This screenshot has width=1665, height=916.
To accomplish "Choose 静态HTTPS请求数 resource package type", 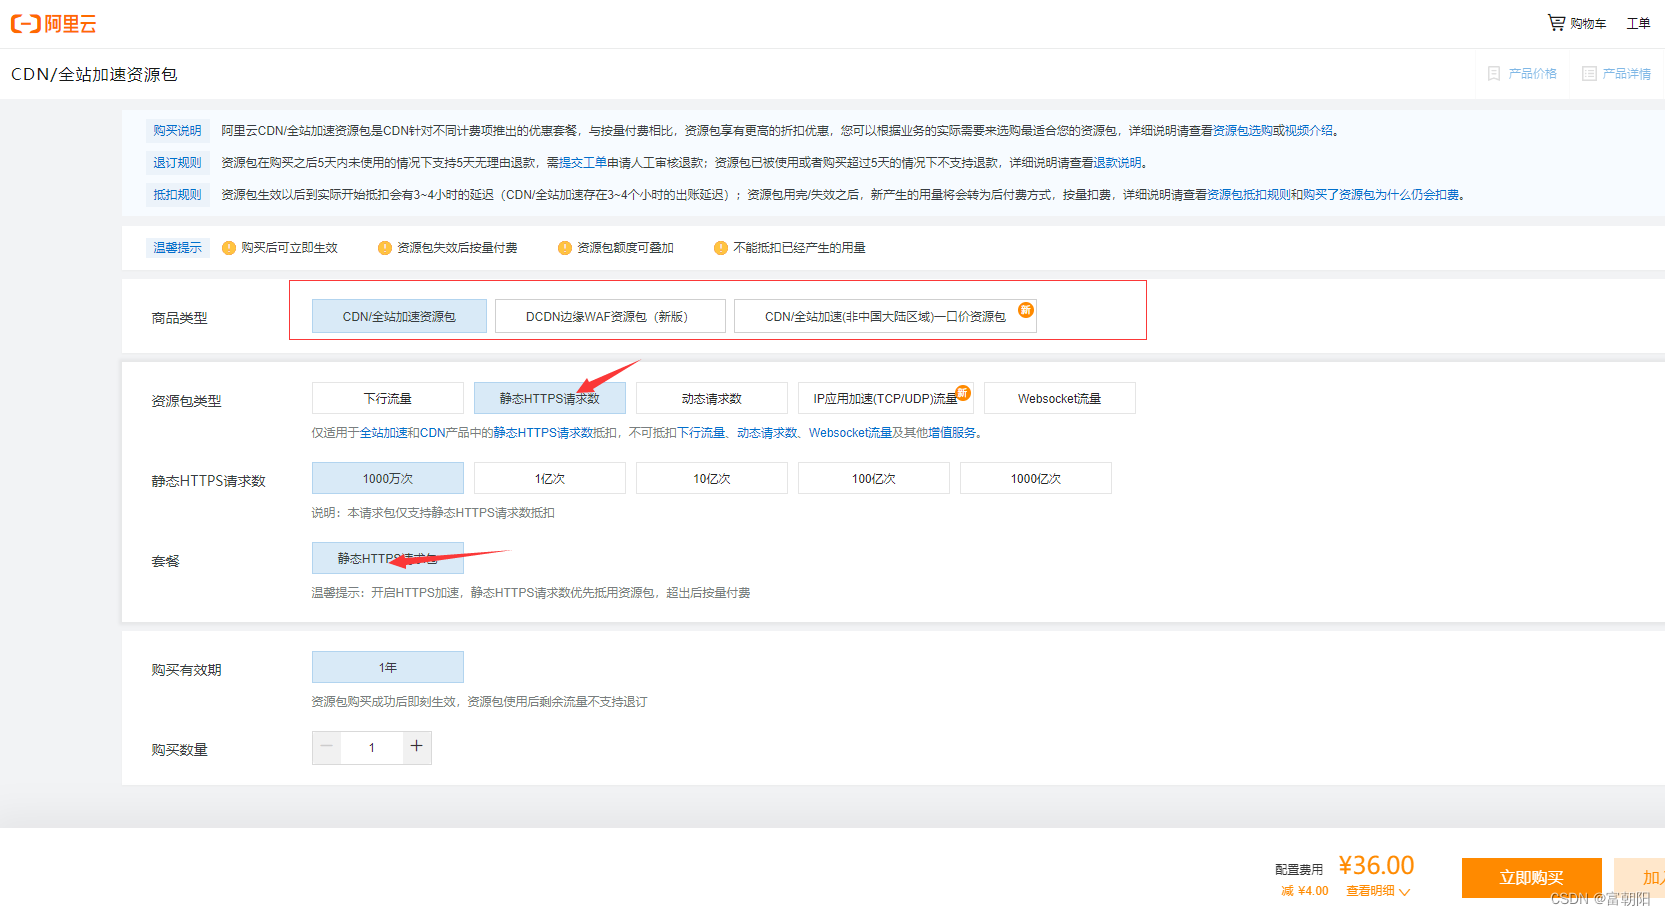I will click(550, 398).
